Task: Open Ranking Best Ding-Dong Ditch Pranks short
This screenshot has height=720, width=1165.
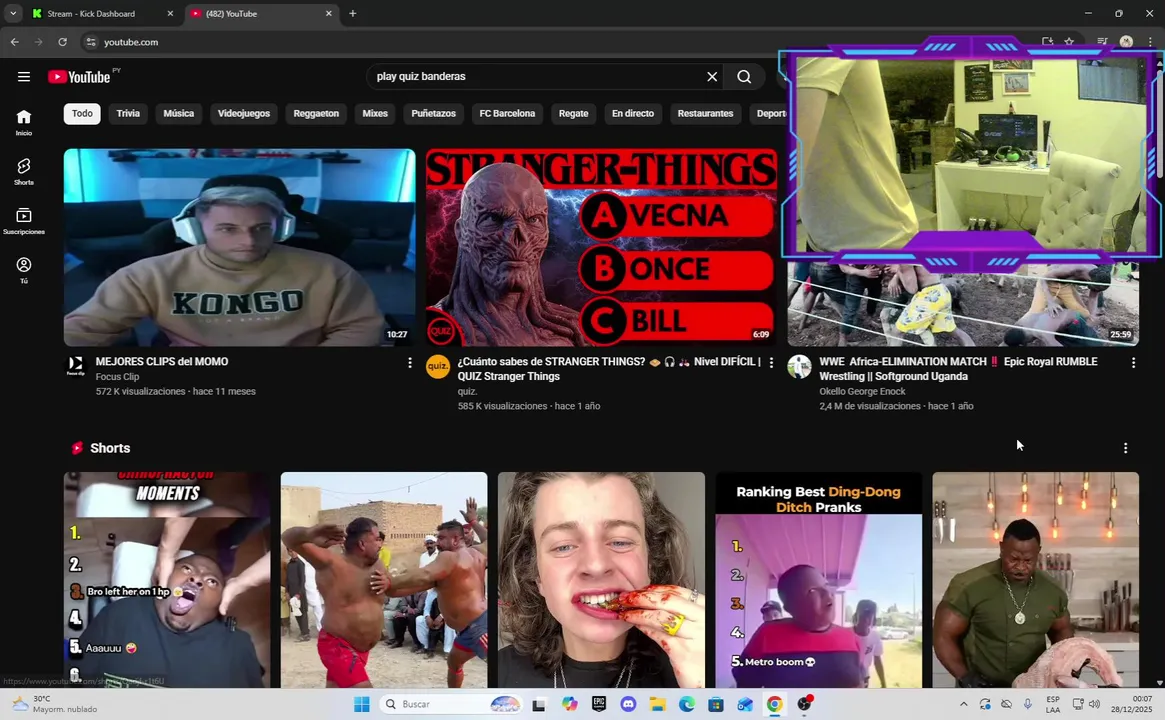Action: pyautogui.click(x=818, y=580)
